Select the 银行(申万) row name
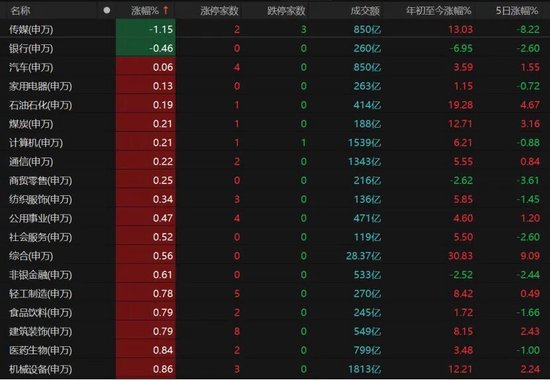The height and width of the screenshot is (380, 550). coord(31,48)
